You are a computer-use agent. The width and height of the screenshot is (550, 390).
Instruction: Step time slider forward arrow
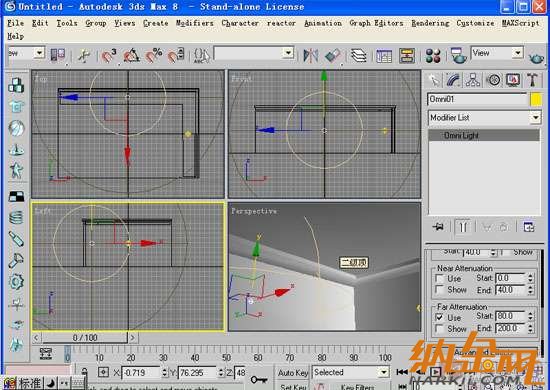pos(133,338)
